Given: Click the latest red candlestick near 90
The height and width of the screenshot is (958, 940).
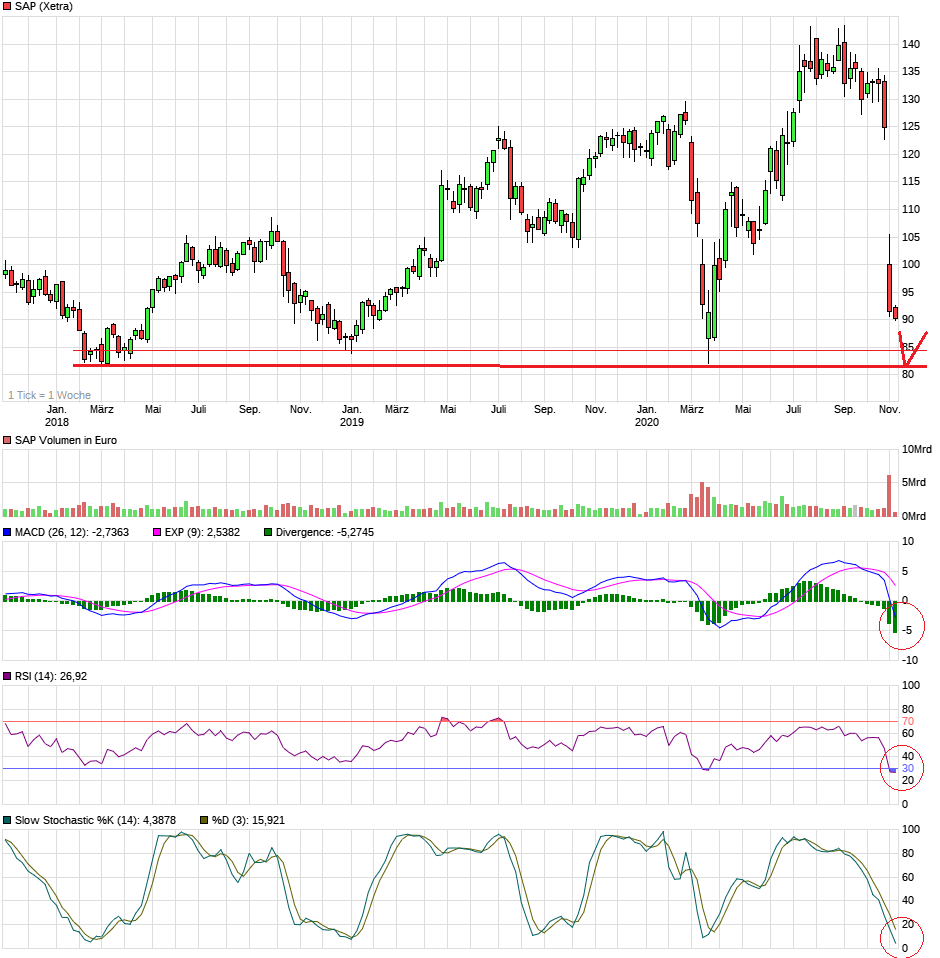Looking at the screenshot, I should click(895, 313).
